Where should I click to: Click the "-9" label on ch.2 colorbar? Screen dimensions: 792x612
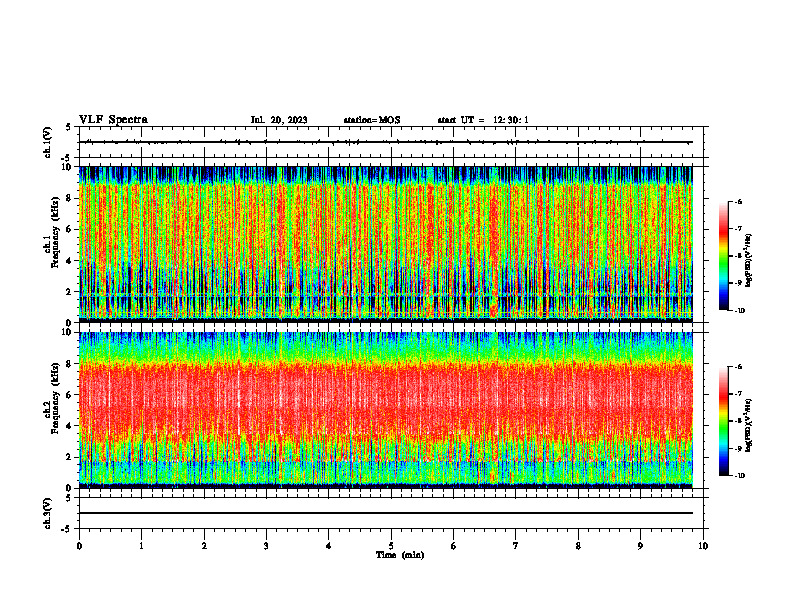click(x=738, y=448)
